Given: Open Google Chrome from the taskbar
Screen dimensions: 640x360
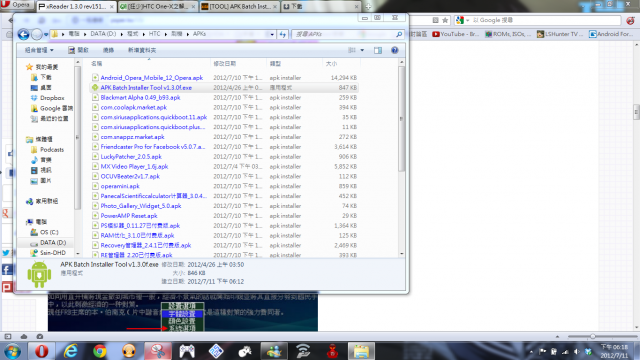Looking at the screenshot, I should click(100, 351).
